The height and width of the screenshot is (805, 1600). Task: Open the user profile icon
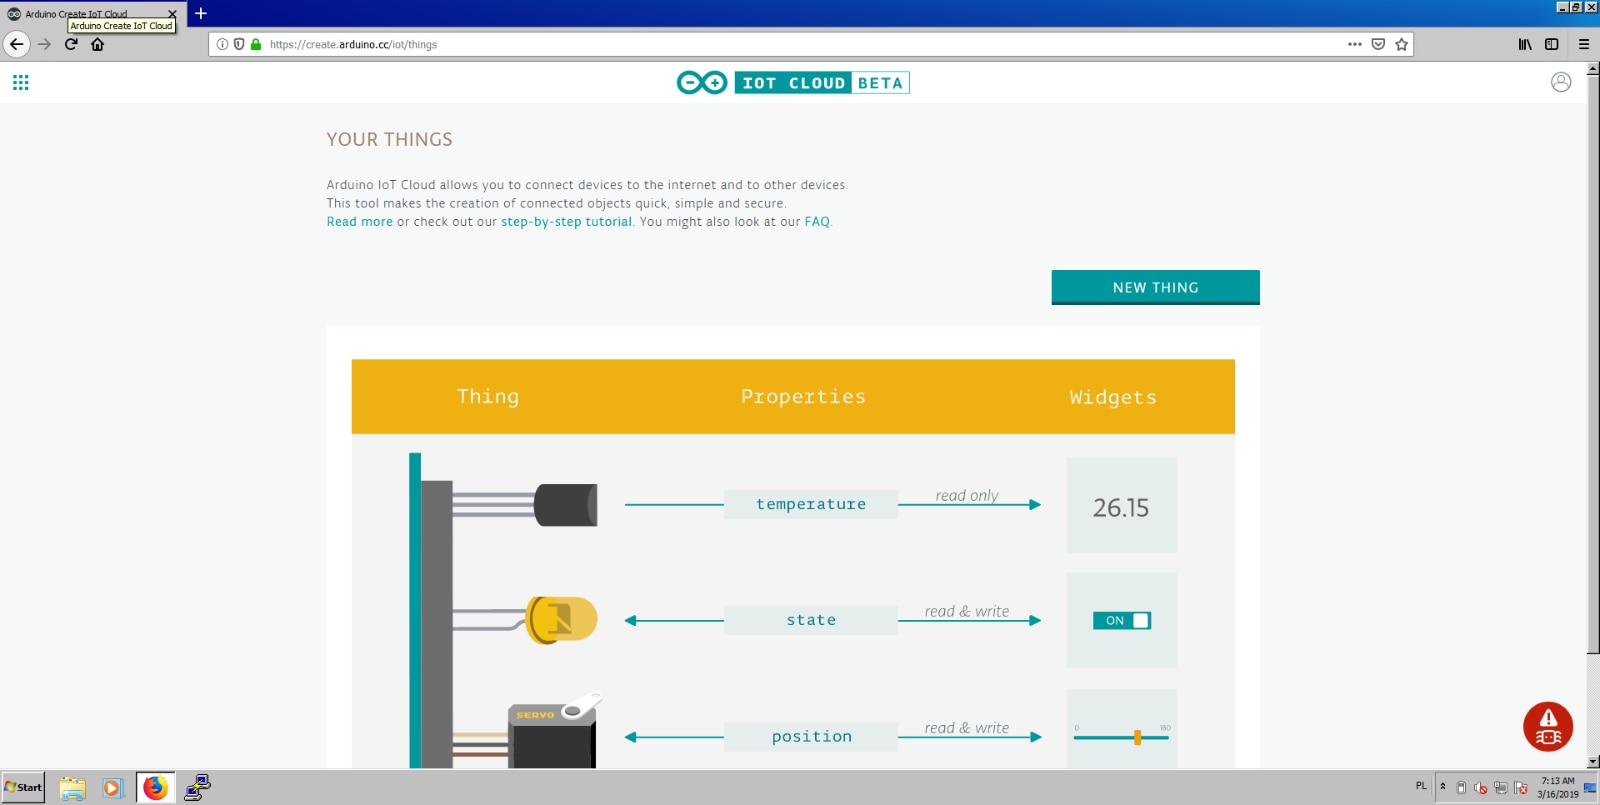point(1561,82)
